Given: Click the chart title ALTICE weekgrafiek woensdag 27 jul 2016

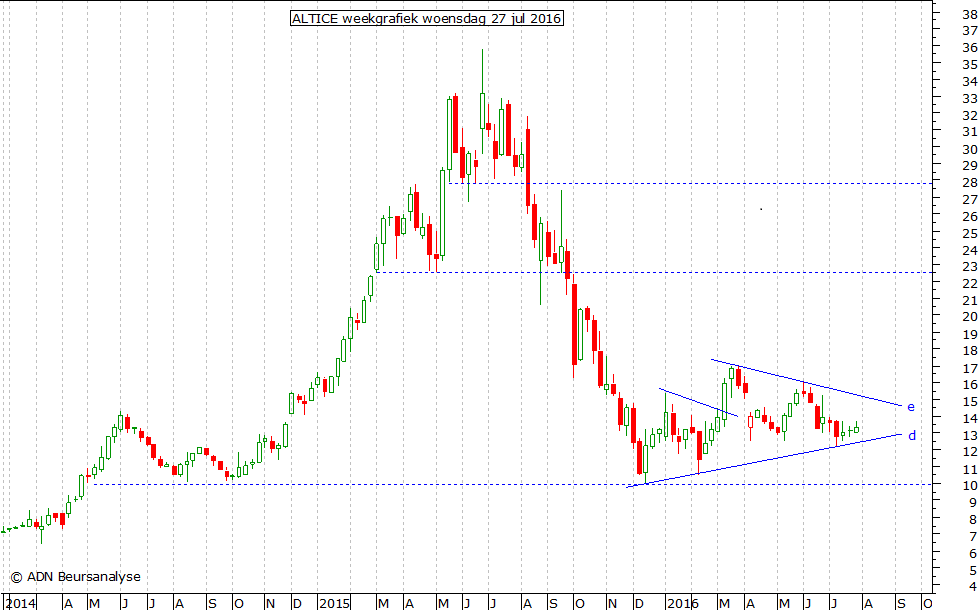Looking at the screenshot, I should click(x=427, y=18).
